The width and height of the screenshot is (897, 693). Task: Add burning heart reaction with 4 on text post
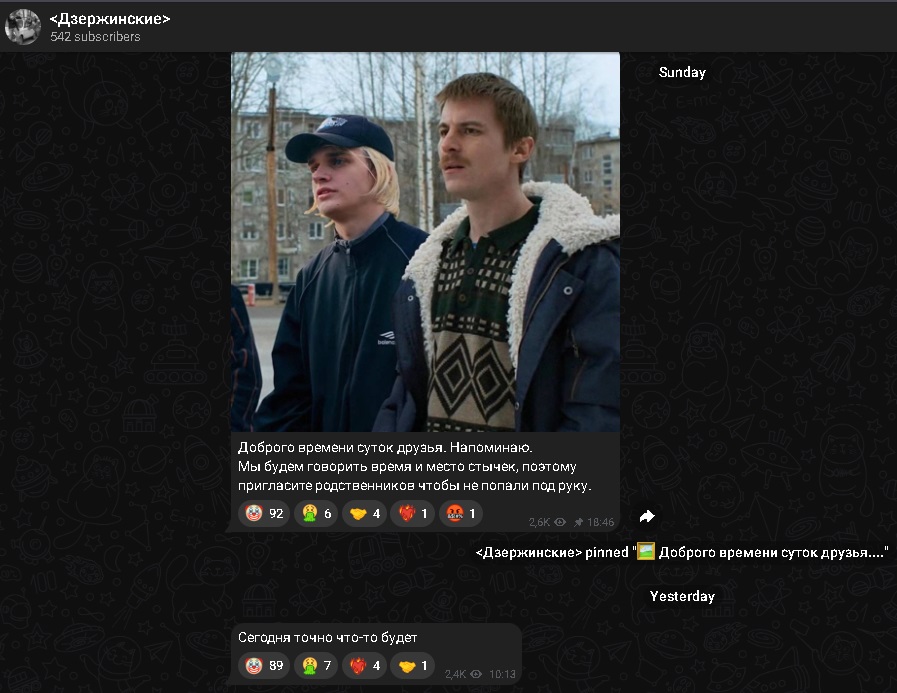[x=364, y=666]
